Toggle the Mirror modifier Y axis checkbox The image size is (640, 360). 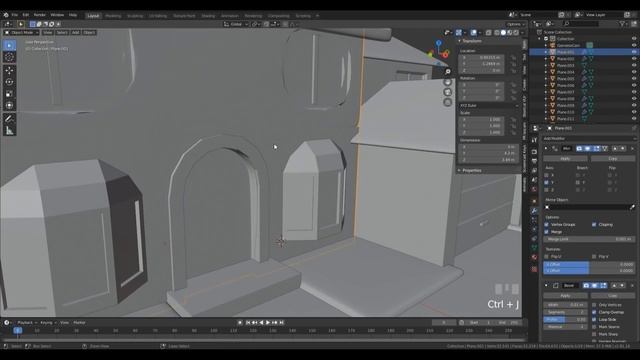coord(547,182)
